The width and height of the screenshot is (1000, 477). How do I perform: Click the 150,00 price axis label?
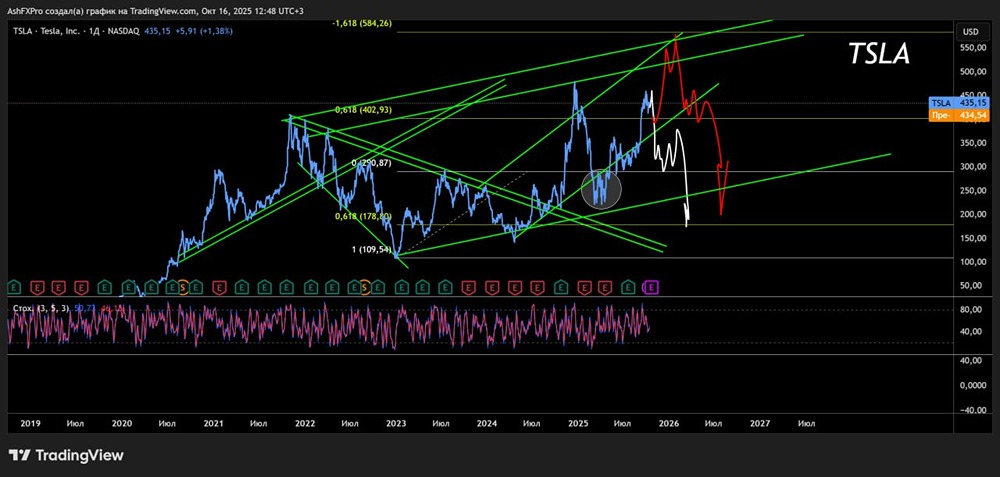pos(973,238)
